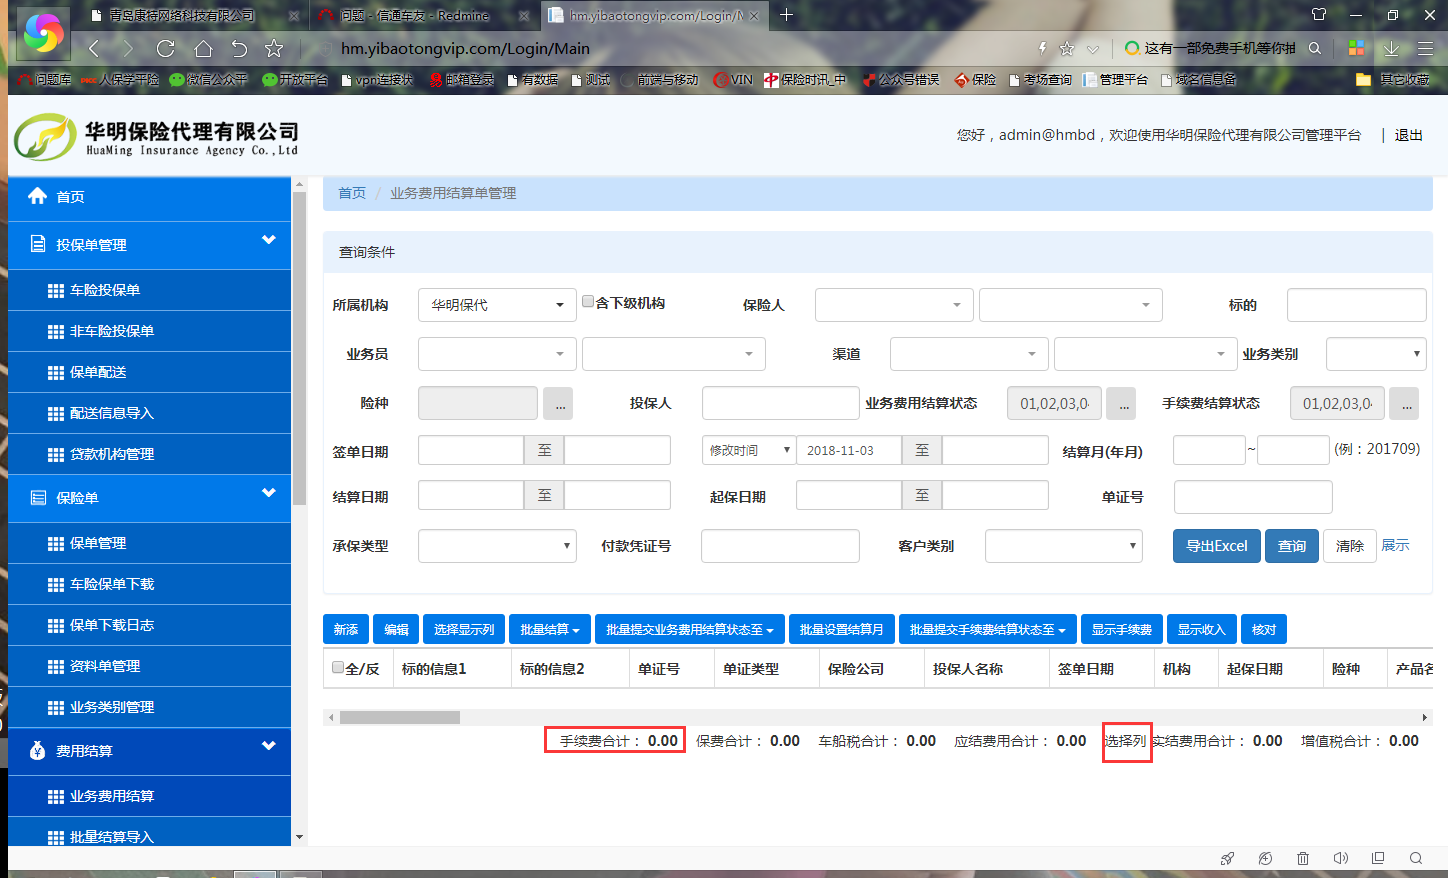Collapse the 投保单管理 sidebar section

pos(268,240)
